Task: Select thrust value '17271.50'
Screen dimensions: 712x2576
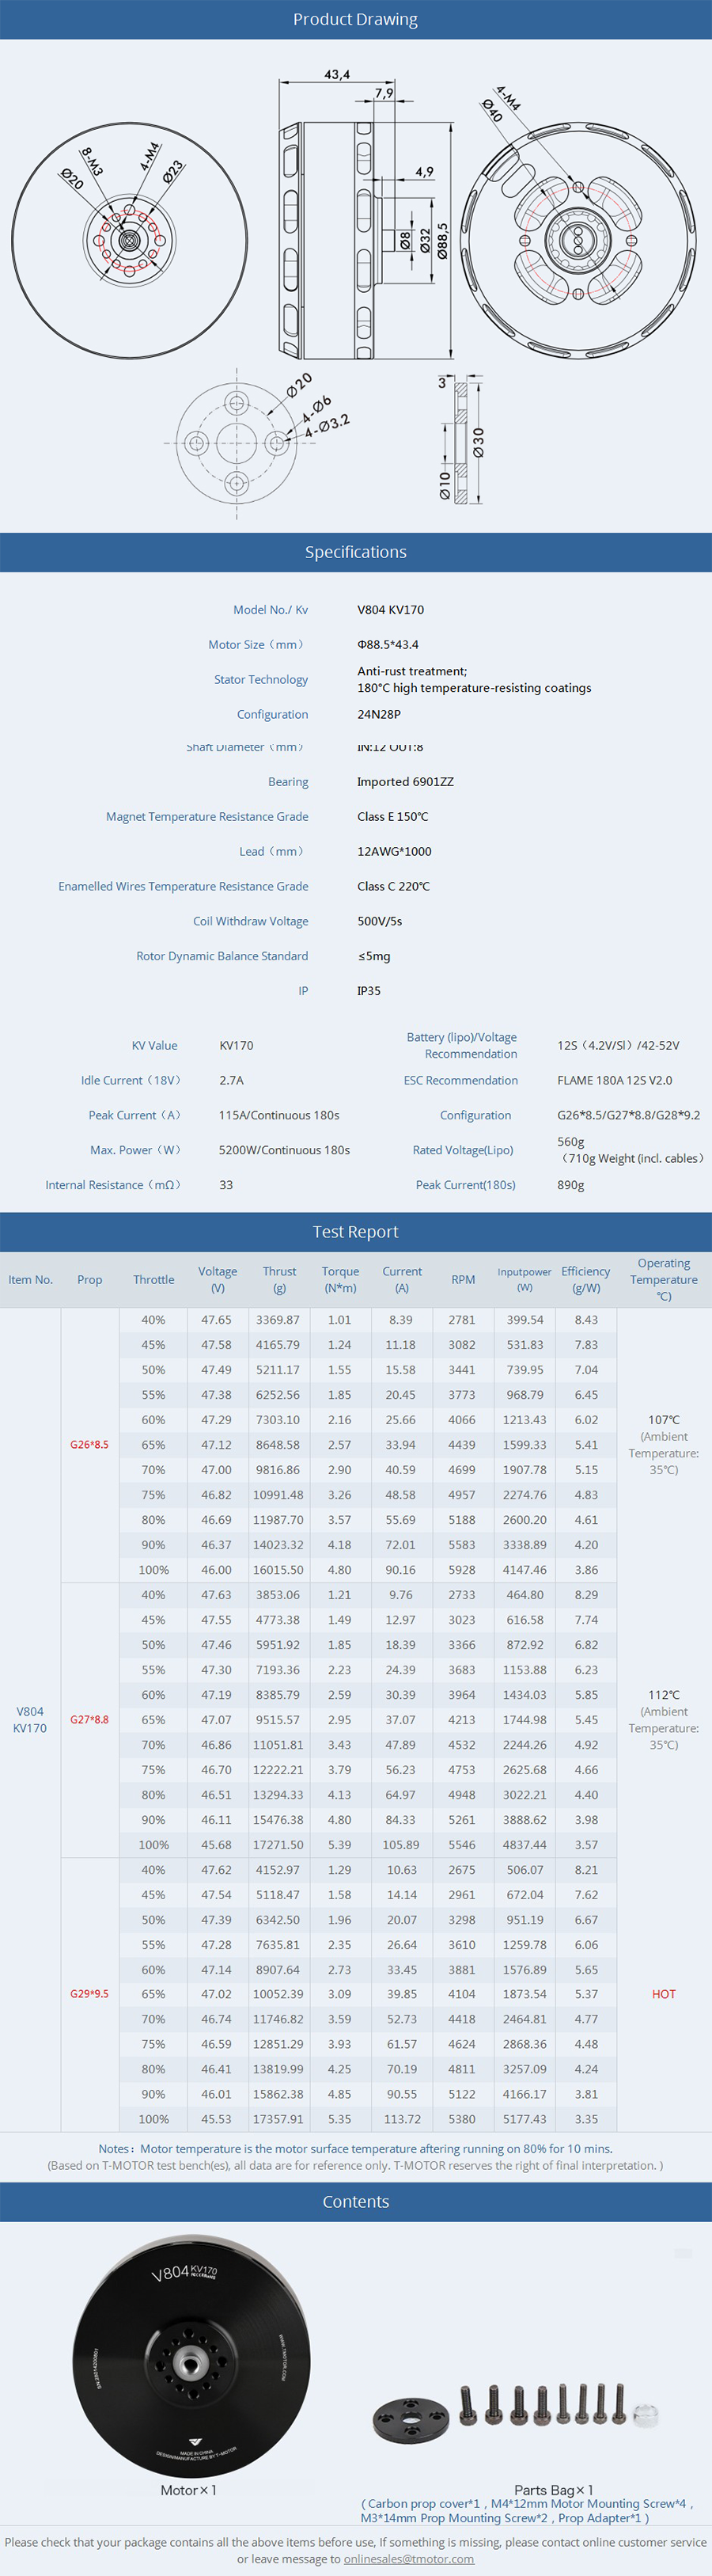Action: (x=278, y=1845)
